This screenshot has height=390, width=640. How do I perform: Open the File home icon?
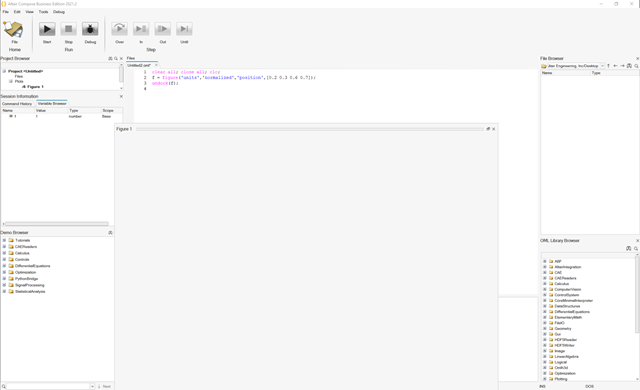[13, 30]
